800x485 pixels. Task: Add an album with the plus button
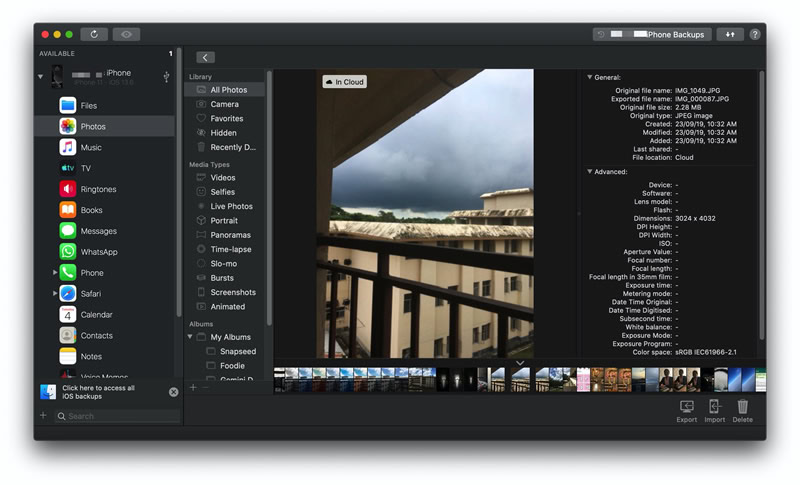tap(193, 388)
